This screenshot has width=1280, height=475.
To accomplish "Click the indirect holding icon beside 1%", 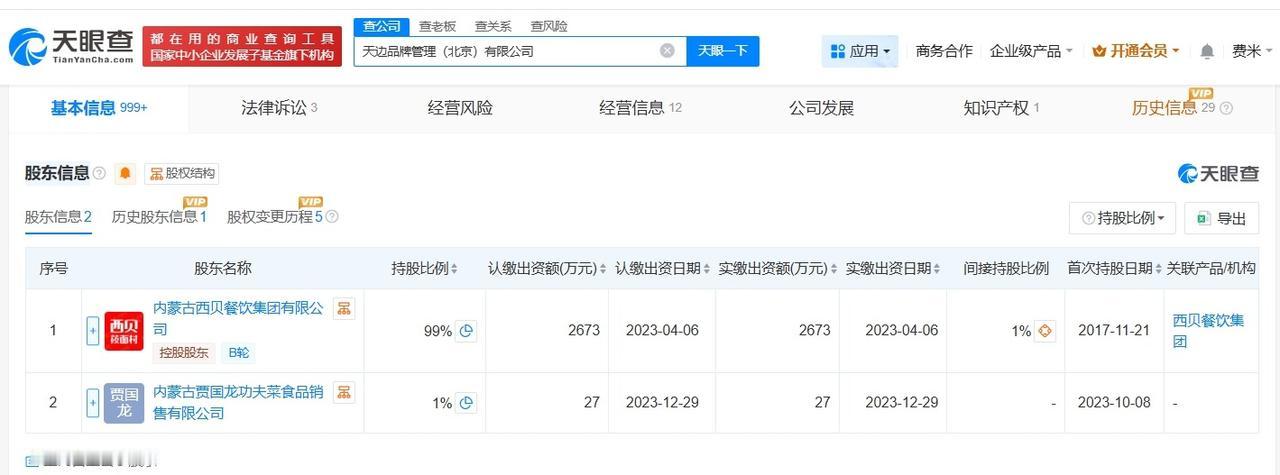I will 1045,331.
